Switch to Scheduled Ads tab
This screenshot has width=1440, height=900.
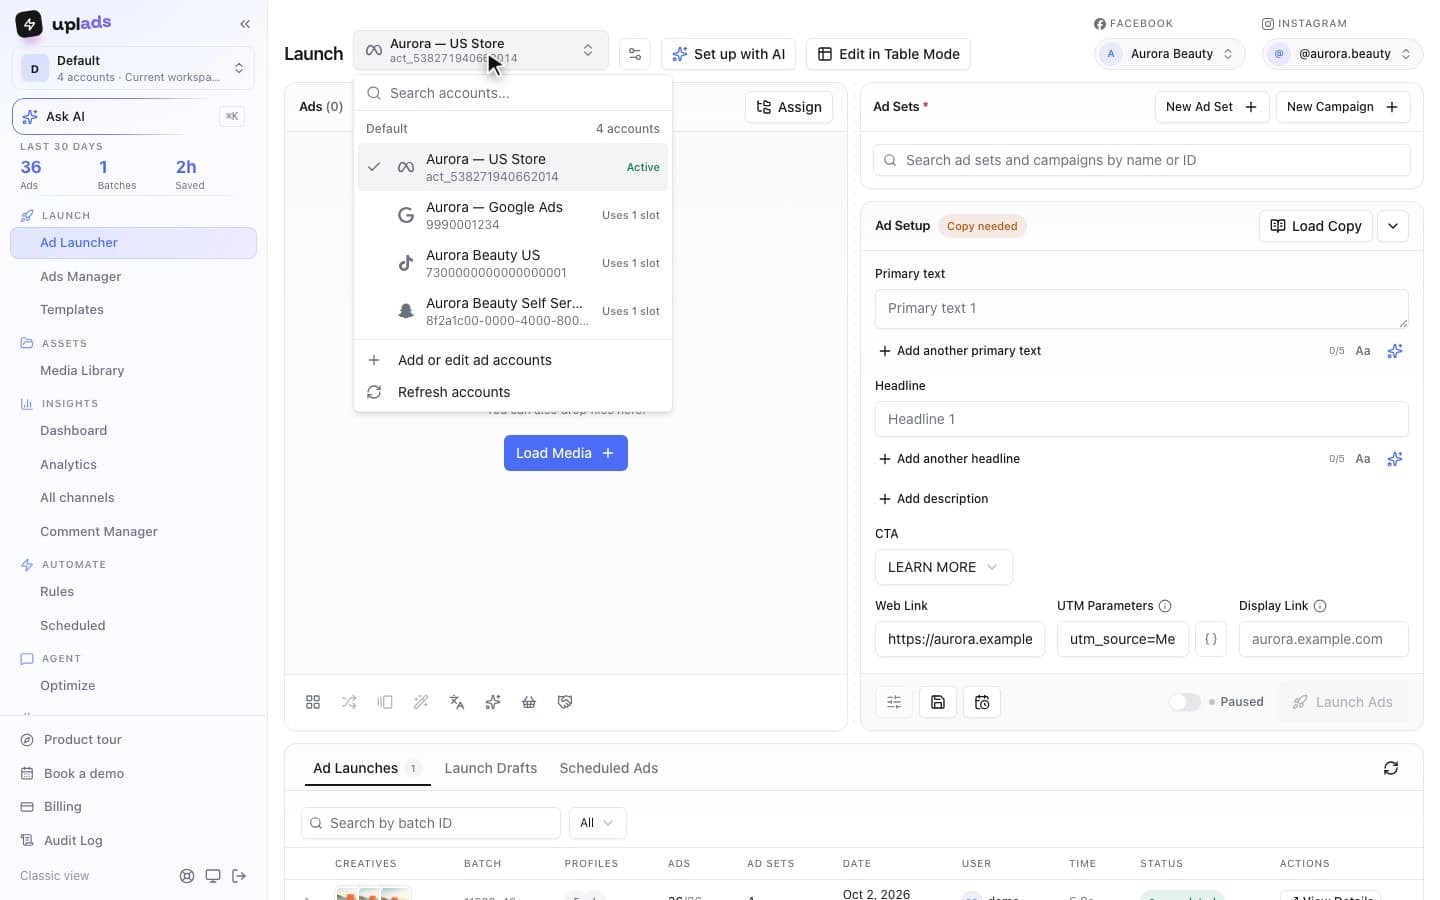pyautogui.click(x=608, y=768)
